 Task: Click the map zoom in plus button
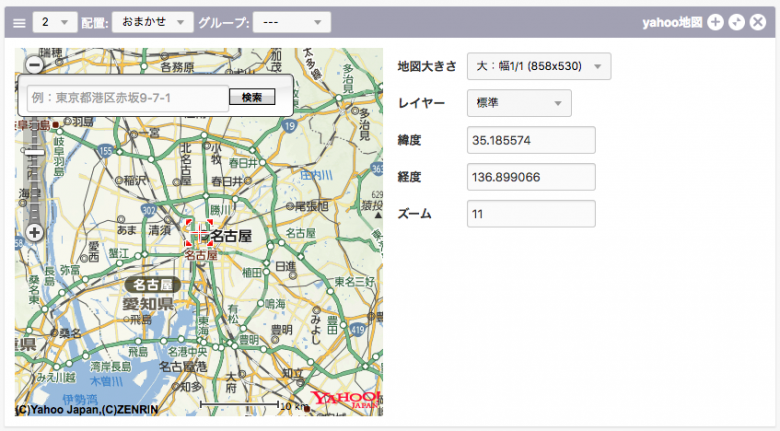[34, 232]
